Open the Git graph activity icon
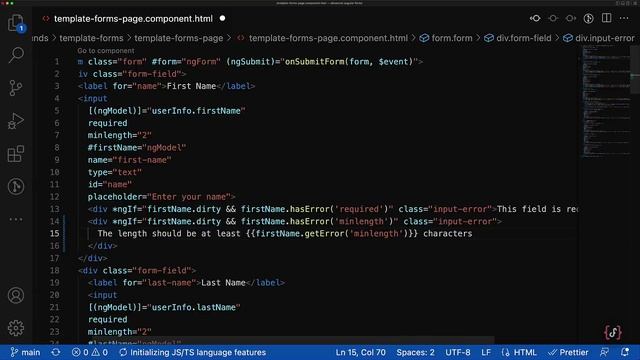 click(x=16, y=187)
